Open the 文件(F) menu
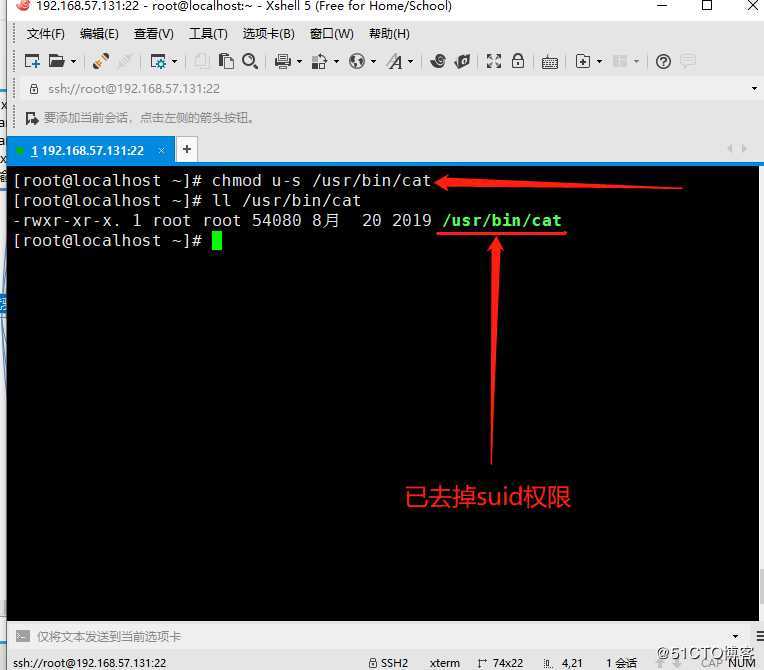The height and width of the screenshot is (670, 764). (45, 34)
